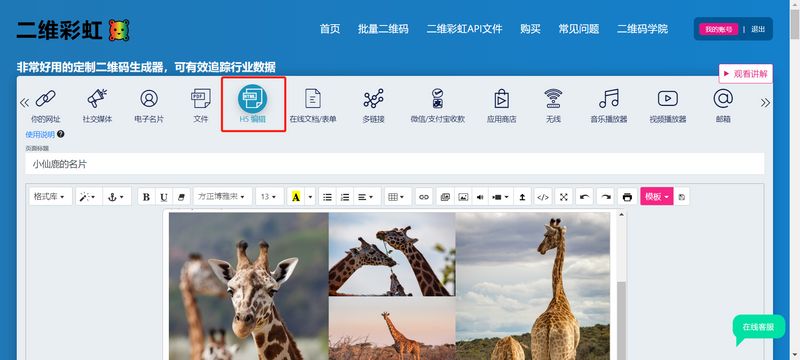Open the pink 模板 templates dropdown
Viewport: 800px width, 360px height.
point(657,196)
